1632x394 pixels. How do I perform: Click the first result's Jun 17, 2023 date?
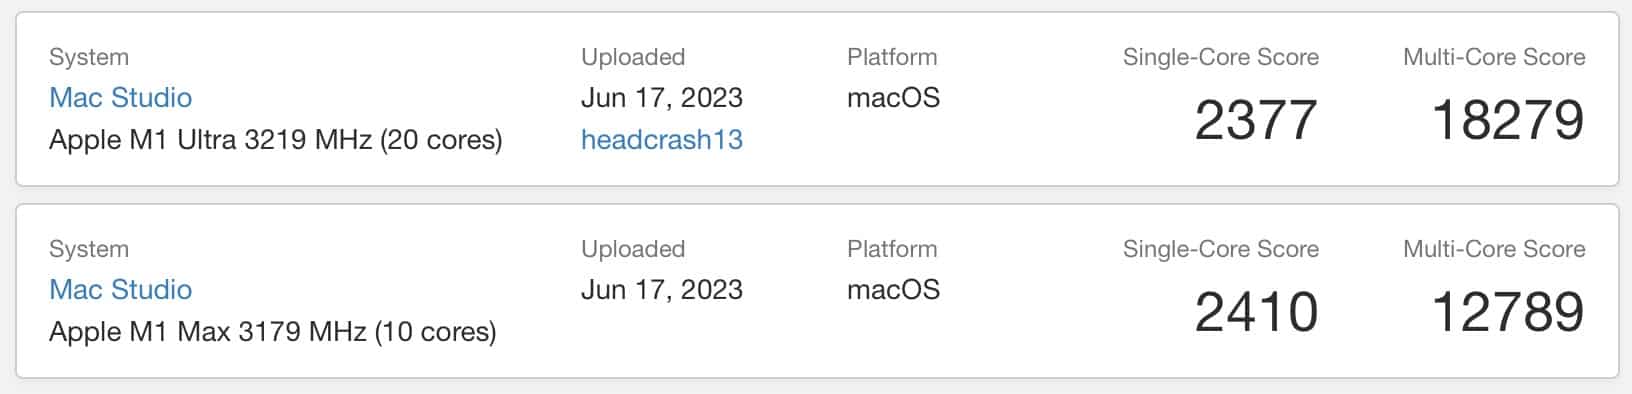pyautogui.click(x=662, y=97)
